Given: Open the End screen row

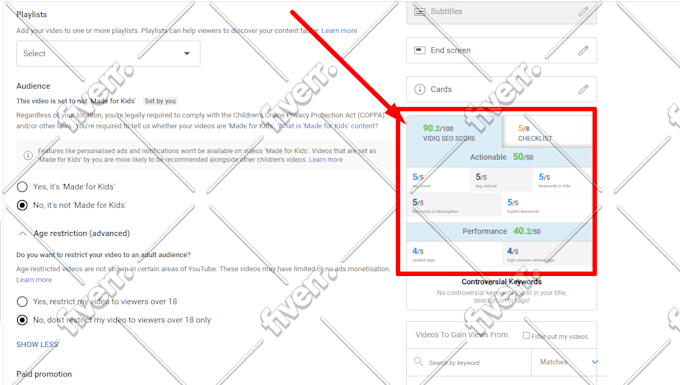Looking at the screenshot, I should pos(501,50).
